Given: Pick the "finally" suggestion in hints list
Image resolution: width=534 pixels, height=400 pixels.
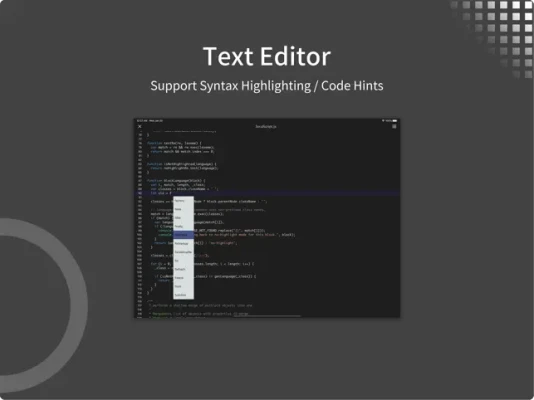Looking at the screenshot, I should 183,226.
